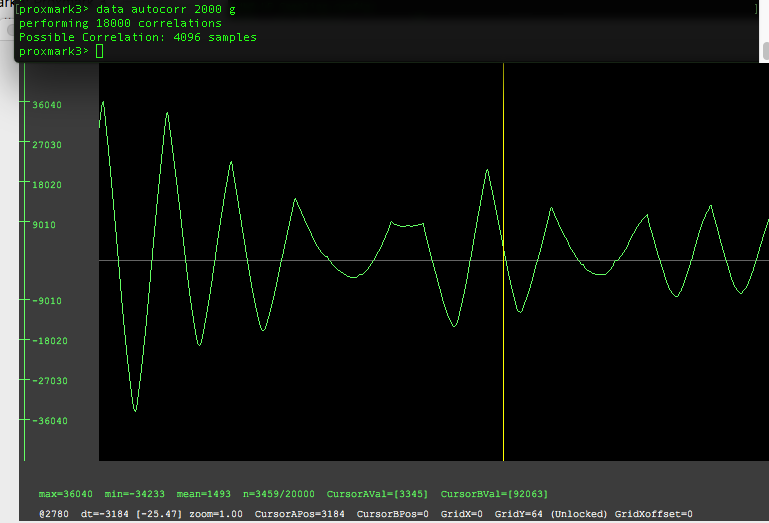Click the GridX=0 readout
Image resolution: width=769 pixels, height=523 pixels.
point(461,514)
